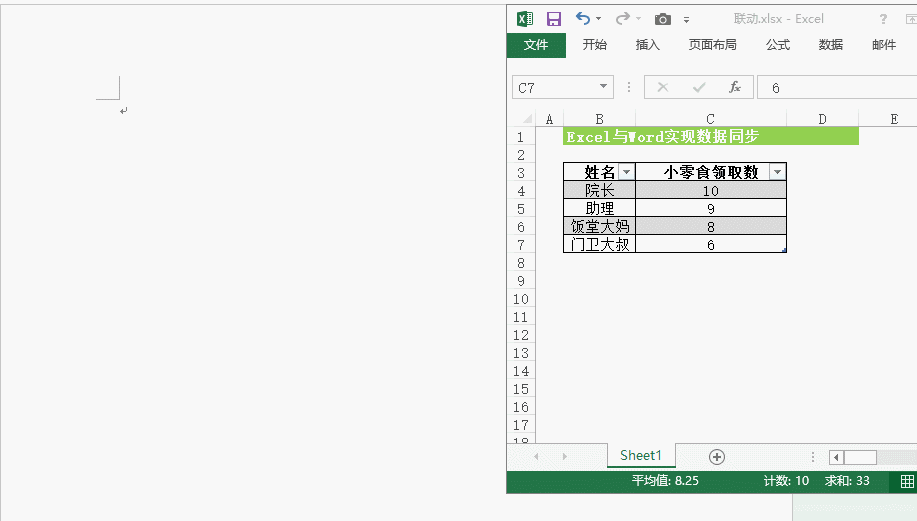
Task: Select column D header
Action: click(823, 119)
